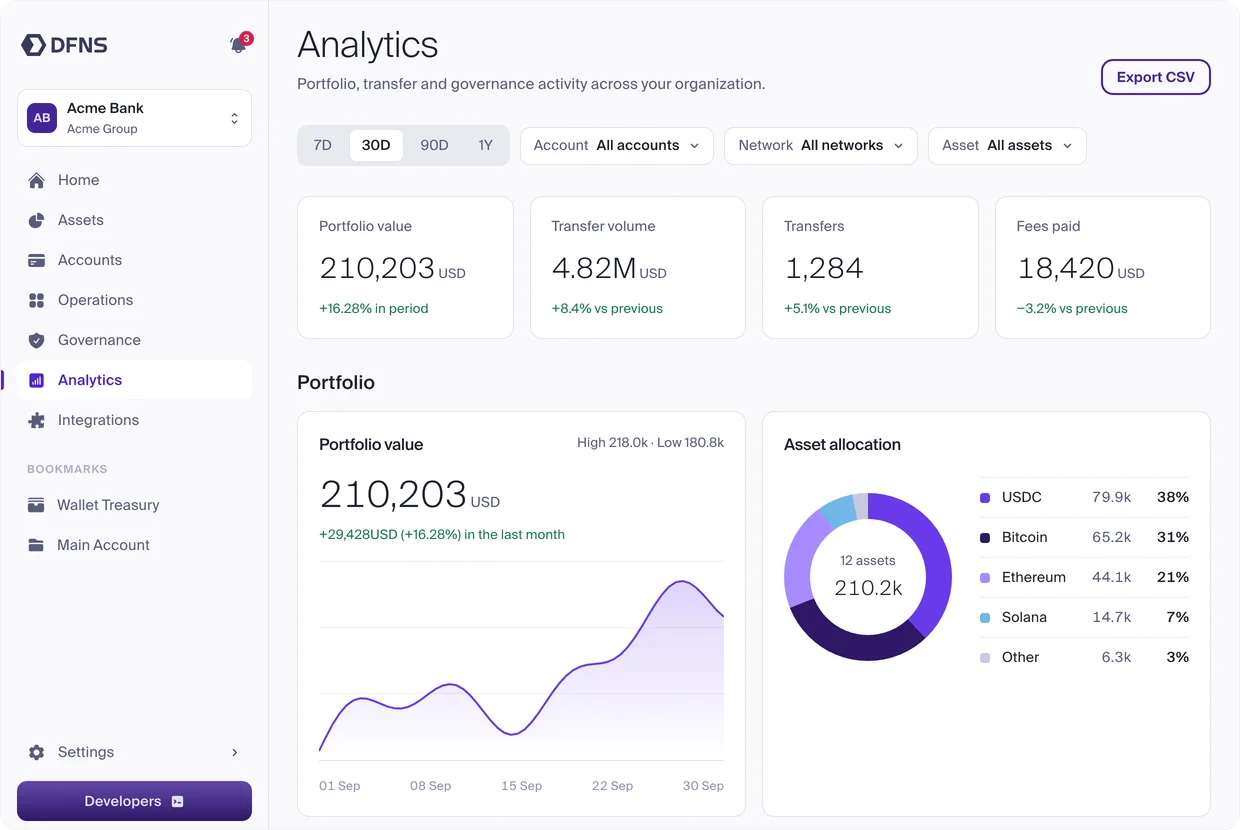Click the DFNS logo
This screenshot has width=1240, height=830.
point(64,45)
